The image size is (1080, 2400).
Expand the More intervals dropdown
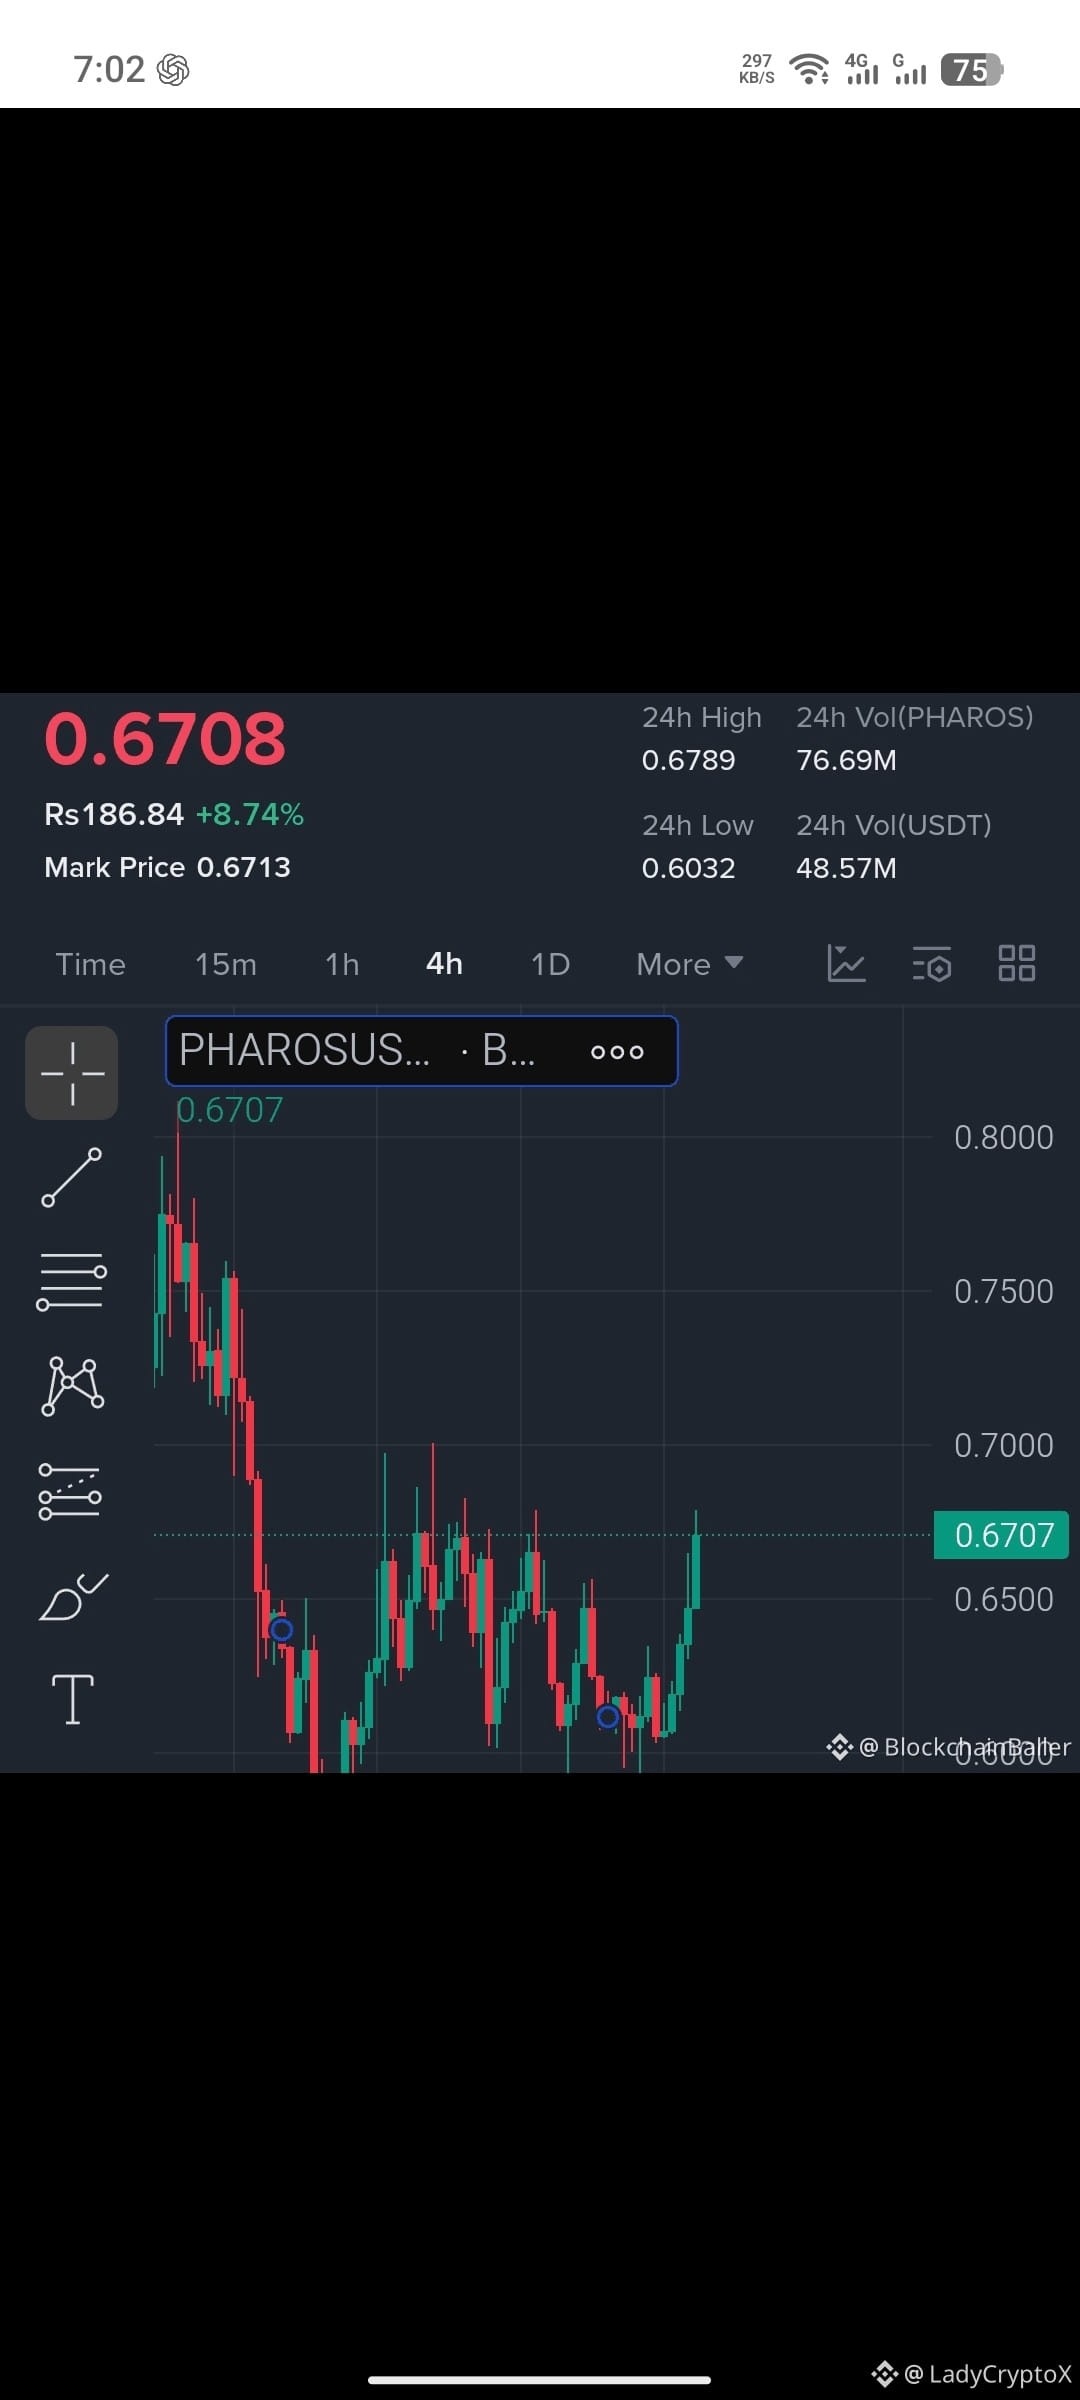pos(690,964)
